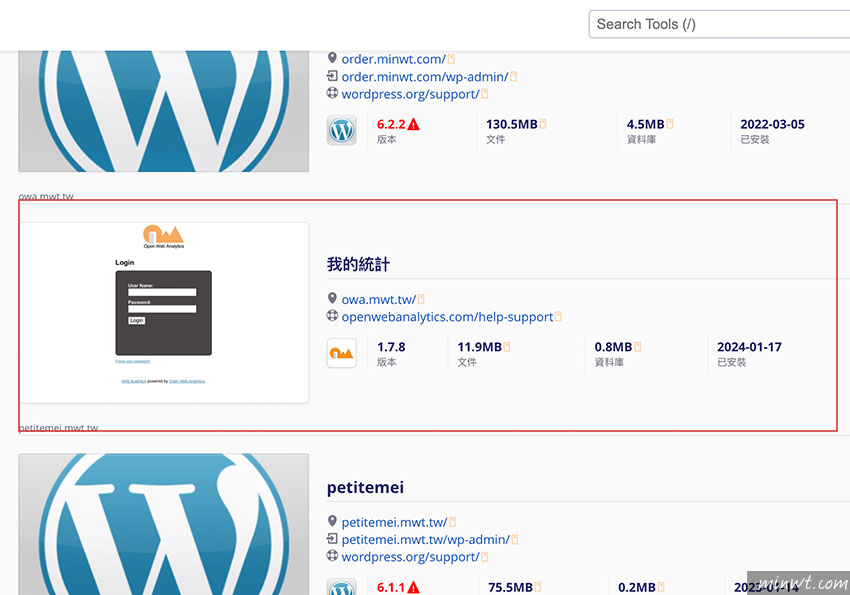
Task: Click install date 2024-01-17
Action: [749, 347]
